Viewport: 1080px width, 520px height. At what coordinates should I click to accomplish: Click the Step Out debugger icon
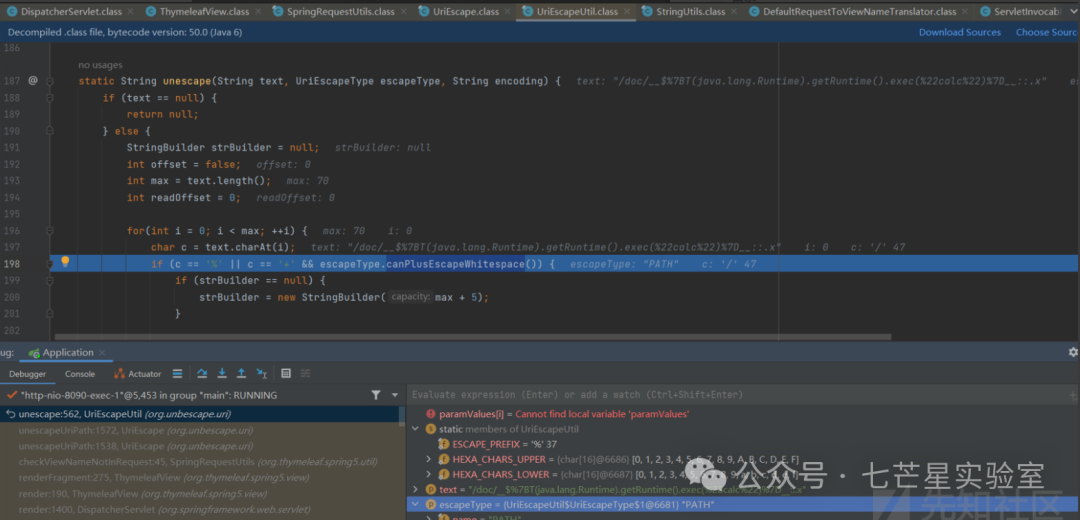click(x=242, y=373)
